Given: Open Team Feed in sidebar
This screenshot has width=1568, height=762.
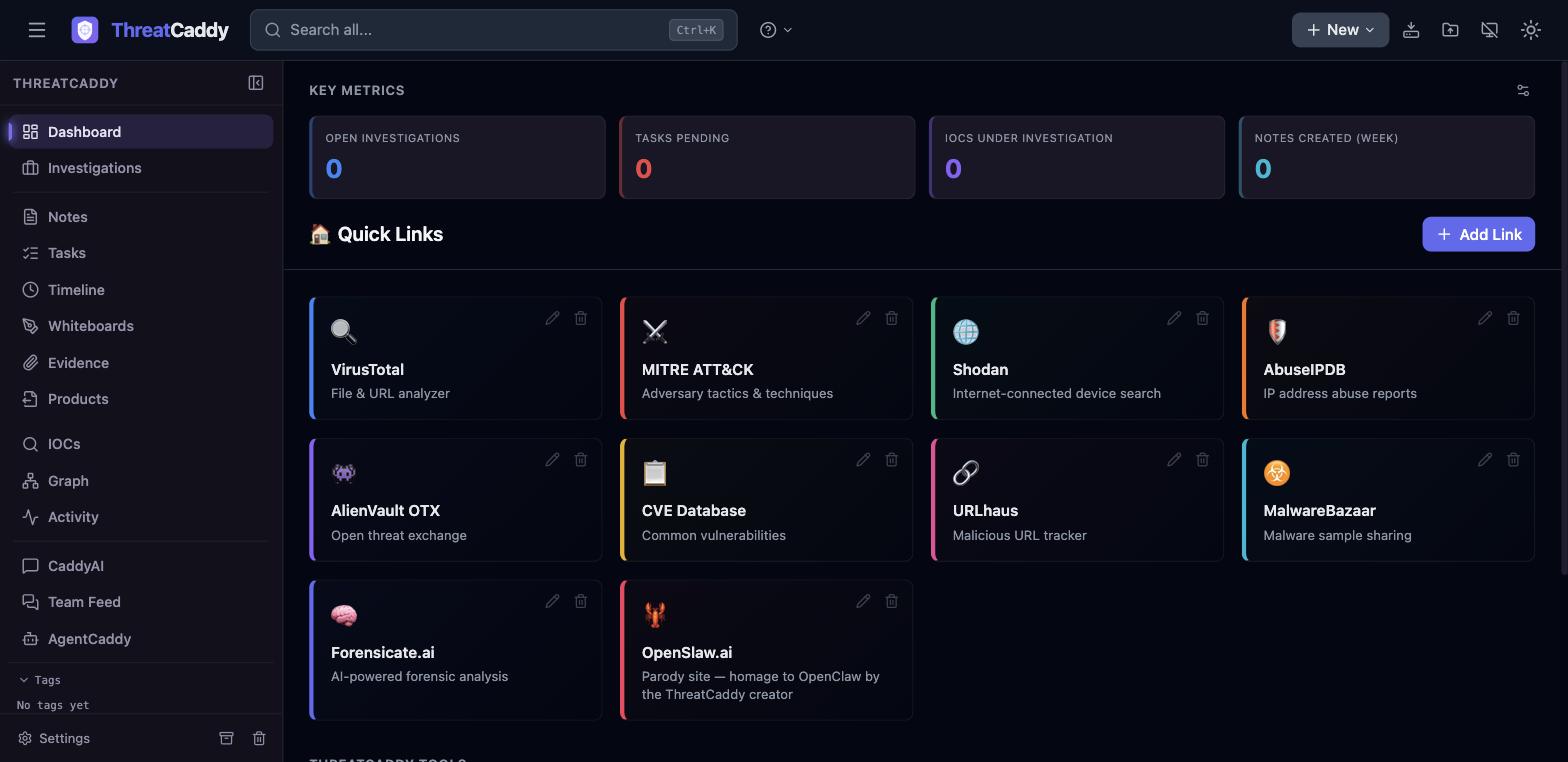Looking at the screenshot, I should pyautogui.click(x=140, y=602).
